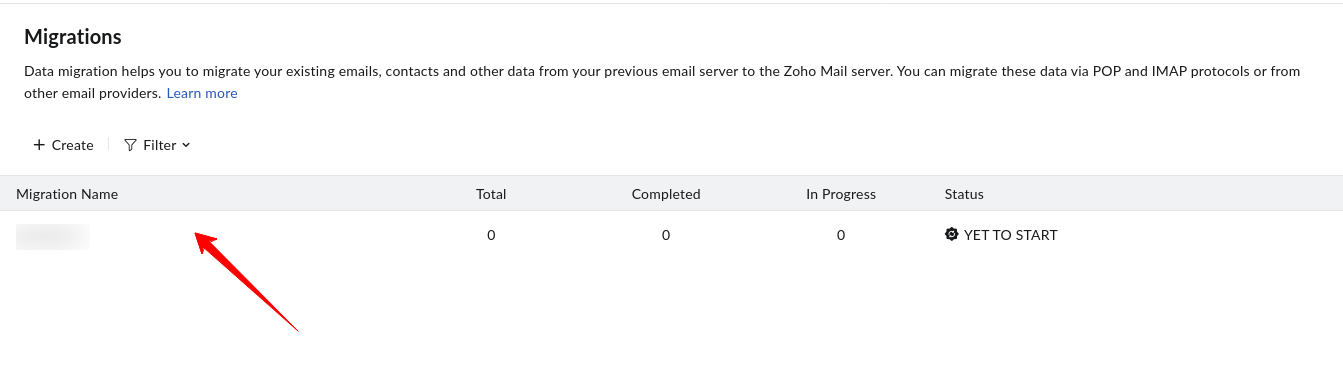Click the Migrations page heading
Screen dimensions: 1343x366
pos(73,37)
